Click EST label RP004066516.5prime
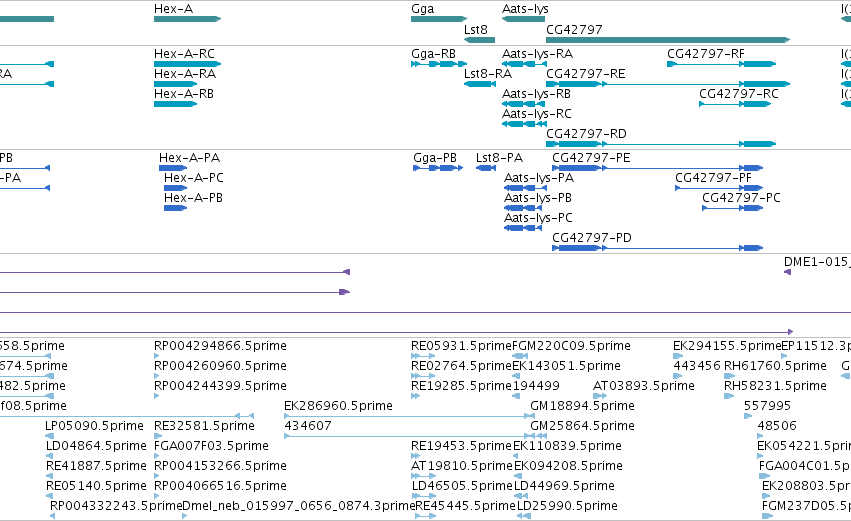This screenshot has height=521, width=851. pos(220,486)
